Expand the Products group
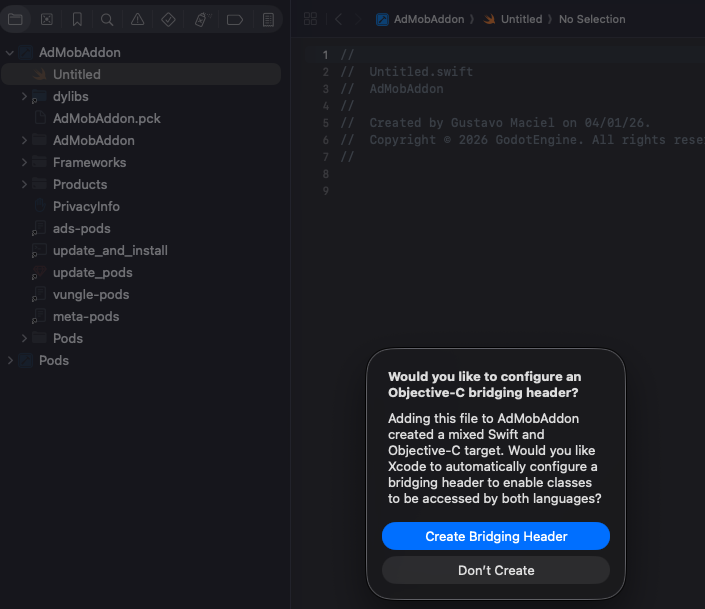Image resolution: width=705 pixels, height=609 pixels. click(x=25, y=184)
